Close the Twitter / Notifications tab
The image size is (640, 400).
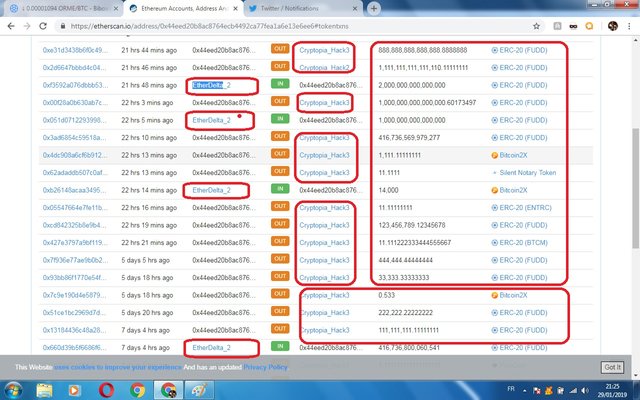click(x=355, y=9)
